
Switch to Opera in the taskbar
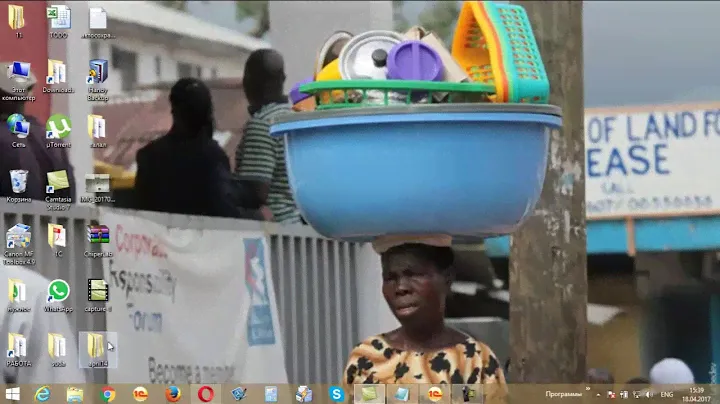coord(205,394)
